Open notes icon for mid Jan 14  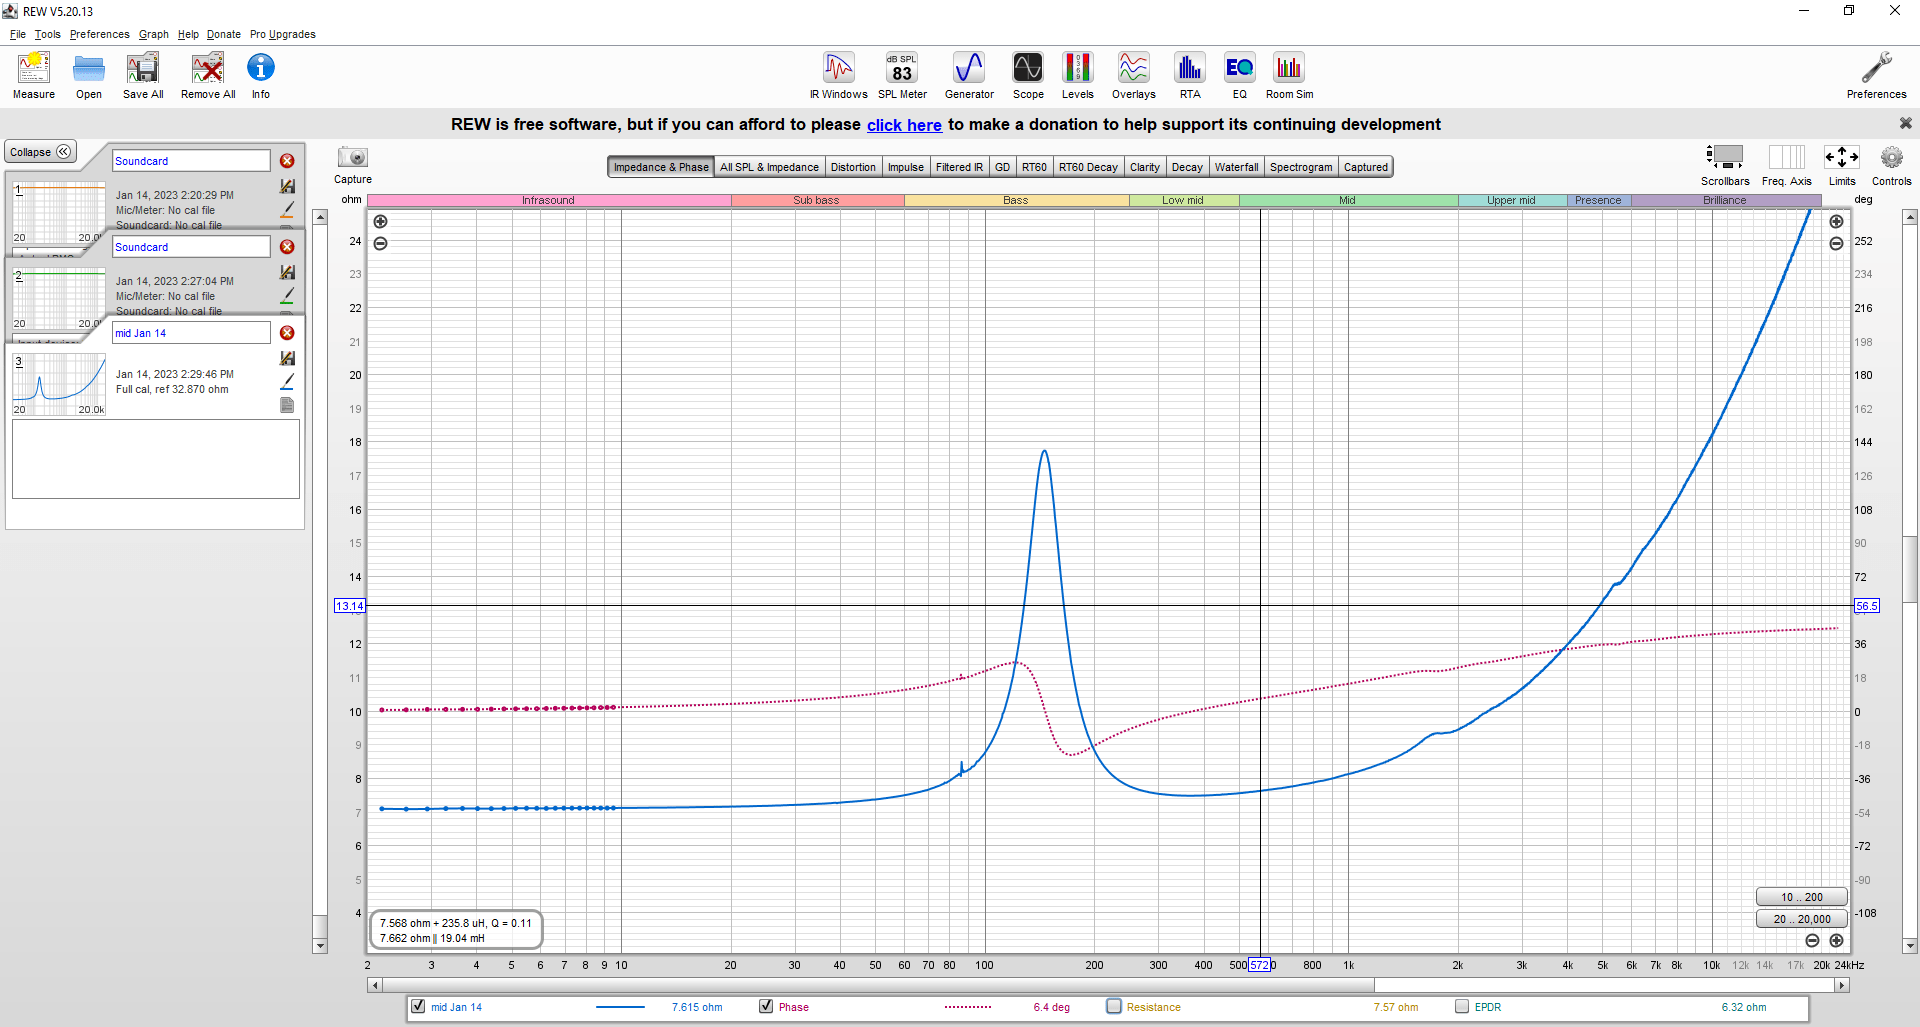click(287, 405)
